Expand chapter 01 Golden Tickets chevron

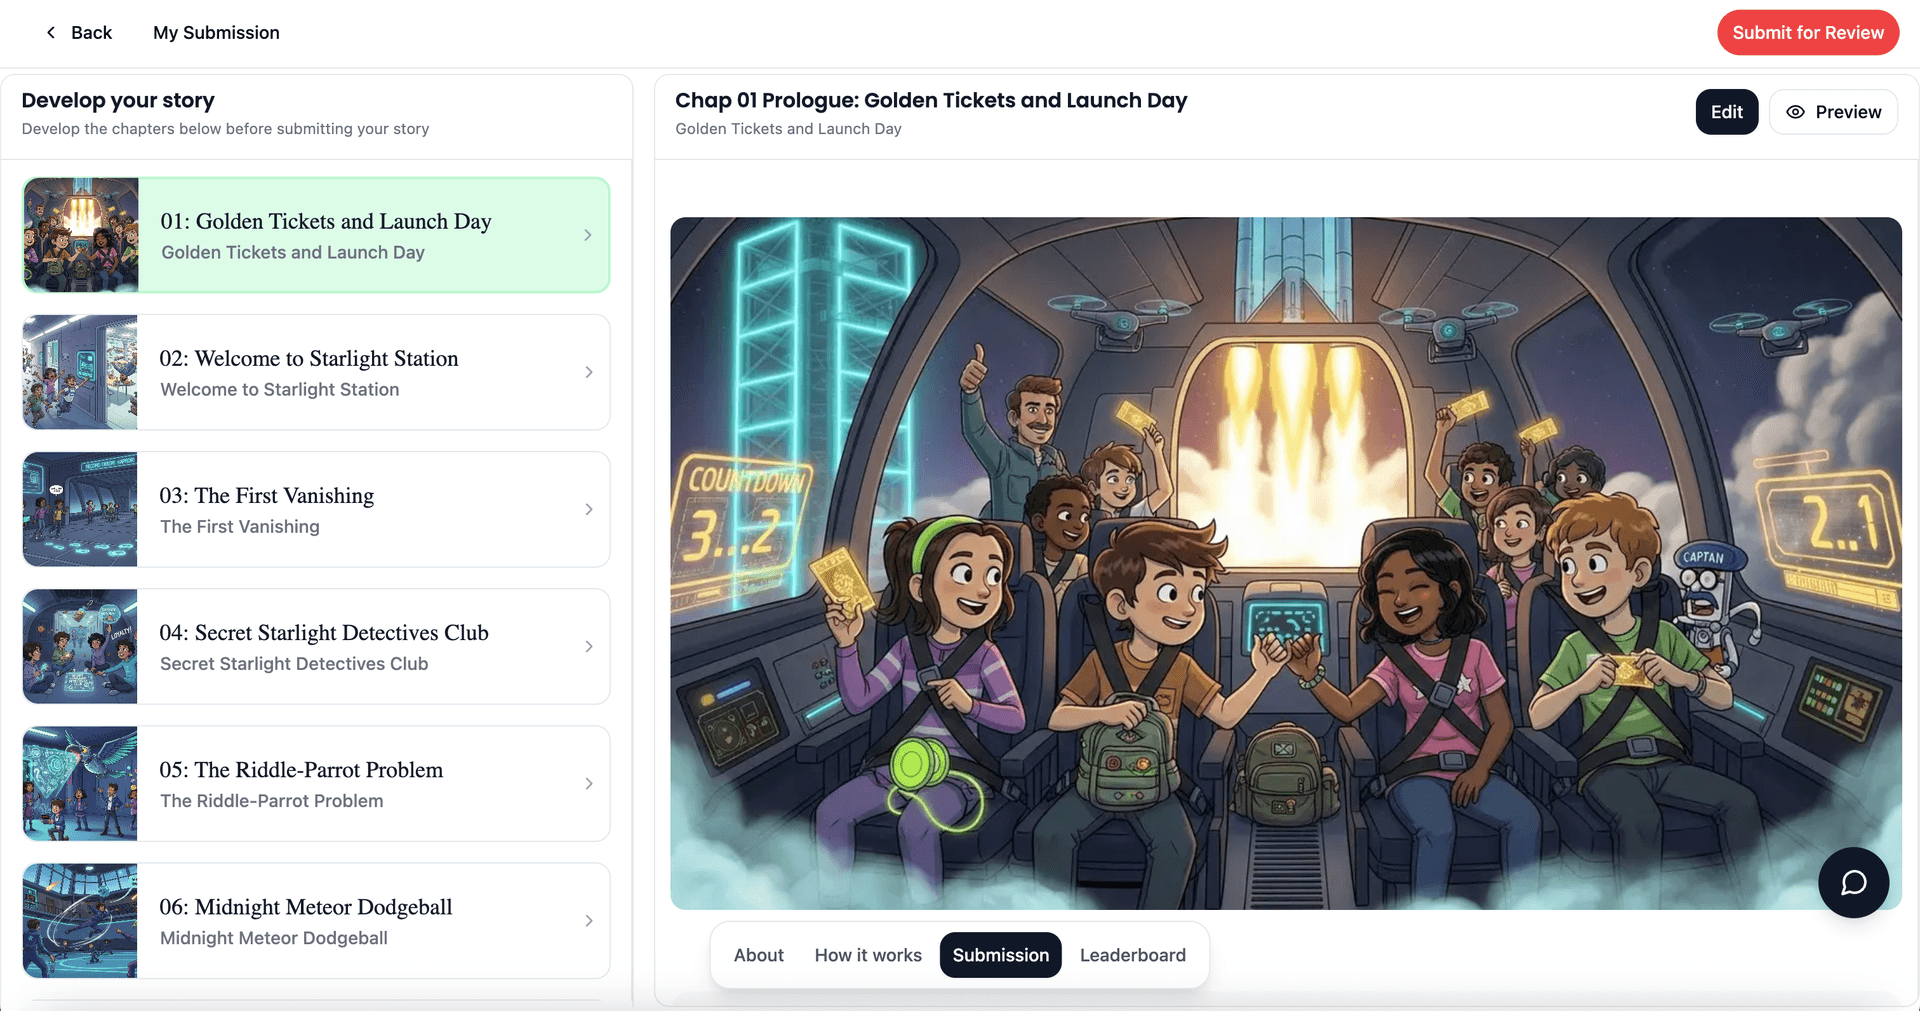[588, 235]
